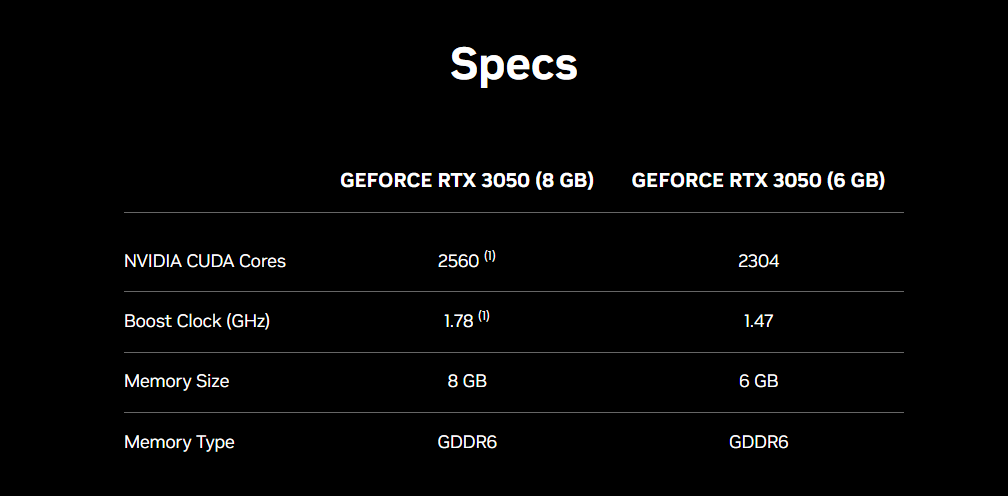Click the Memory Type row label
Image resolution: width=1008 pixels, height=496 pixels.
tap(179, 441)
